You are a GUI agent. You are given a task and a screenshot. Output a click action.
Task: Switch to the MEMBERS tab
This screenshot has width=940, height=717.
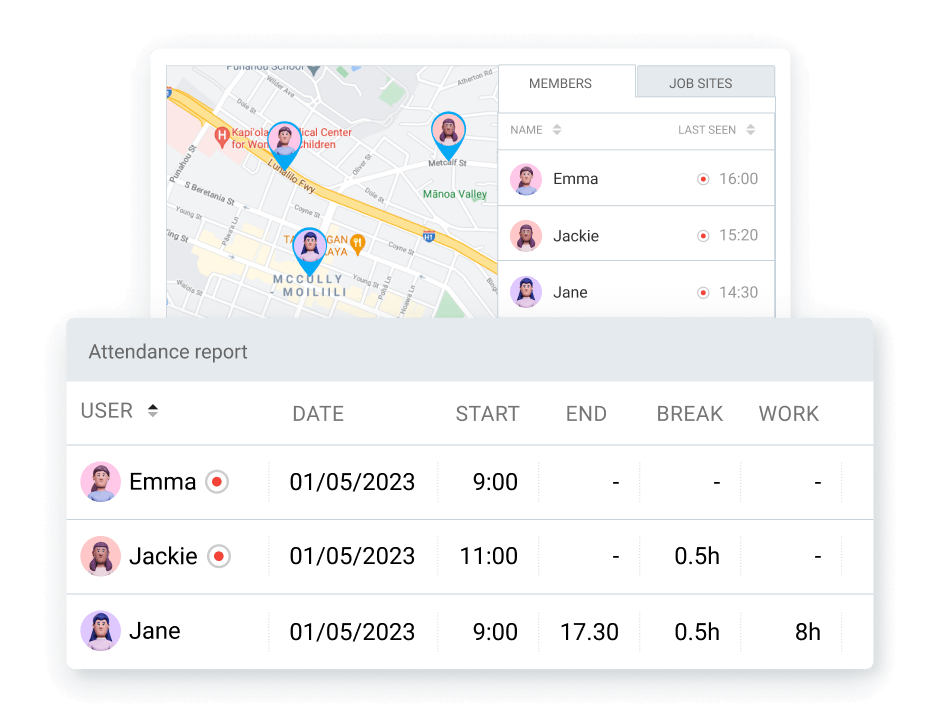[567, 83]
